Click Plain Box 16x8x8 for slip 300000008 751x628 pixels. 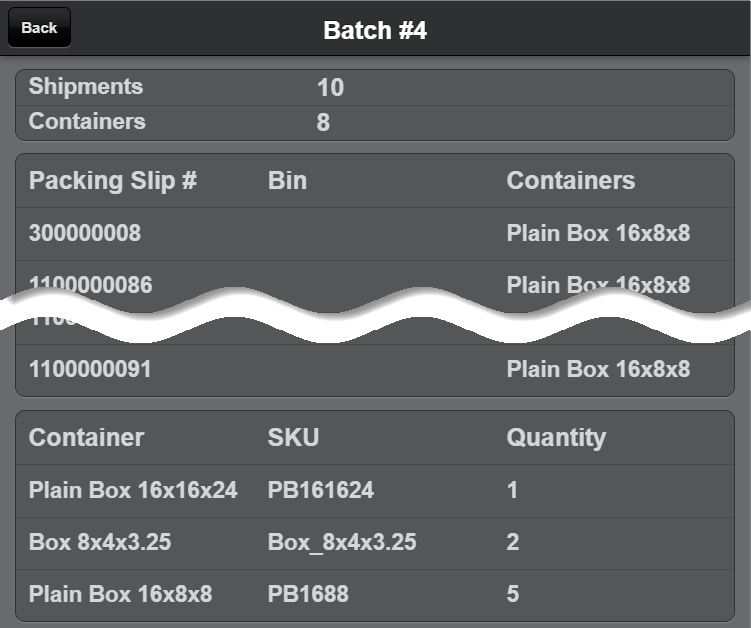[x=598, y=234]
